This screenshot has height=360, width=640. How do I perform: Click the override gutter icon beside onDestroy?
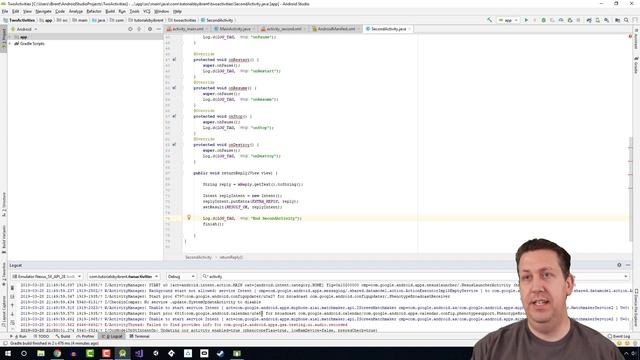point(174,144)
